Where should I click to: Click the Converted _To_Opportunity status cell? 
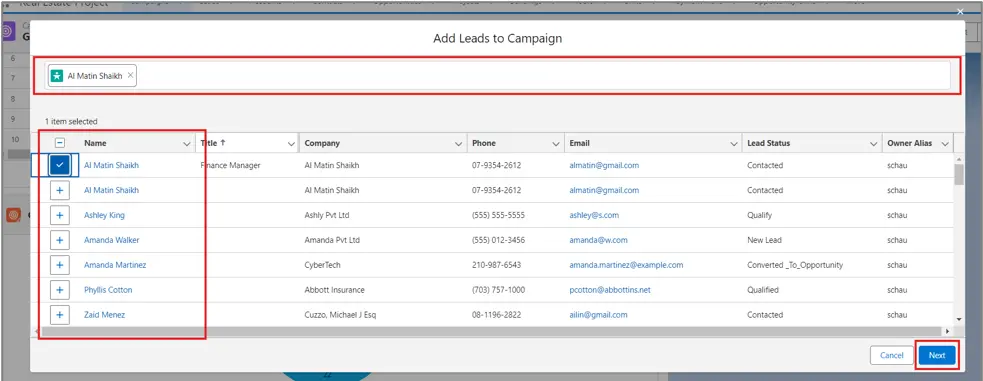click(795, 265)
